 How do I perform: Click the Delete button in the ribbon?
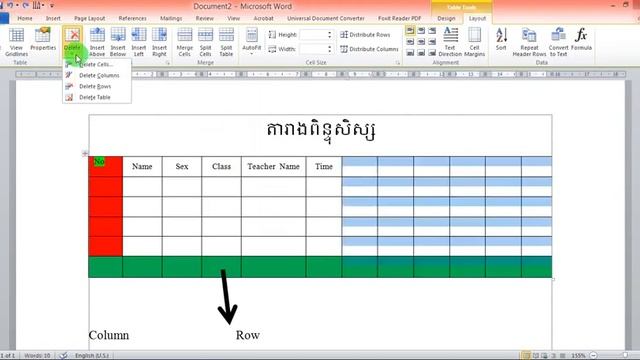tap(72, 42)
